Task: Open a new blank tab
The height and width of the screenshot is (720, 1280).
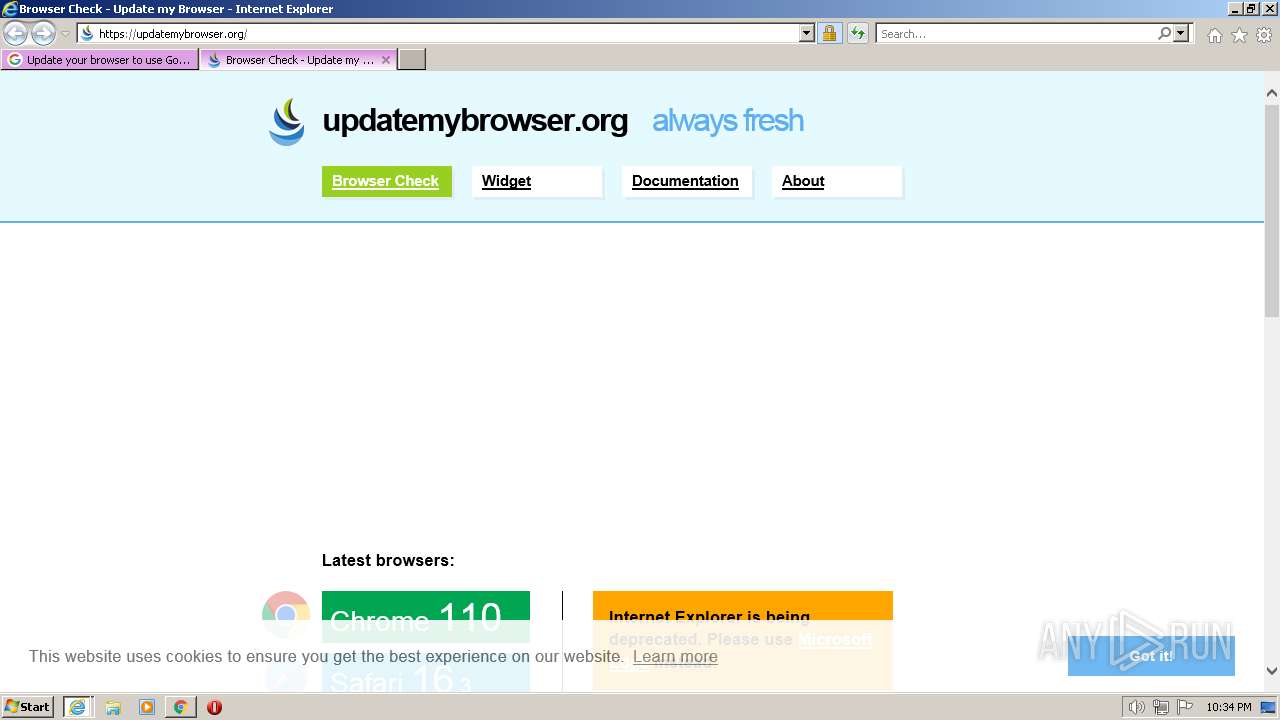Action: pyautogui.click(x=412, y=60)
